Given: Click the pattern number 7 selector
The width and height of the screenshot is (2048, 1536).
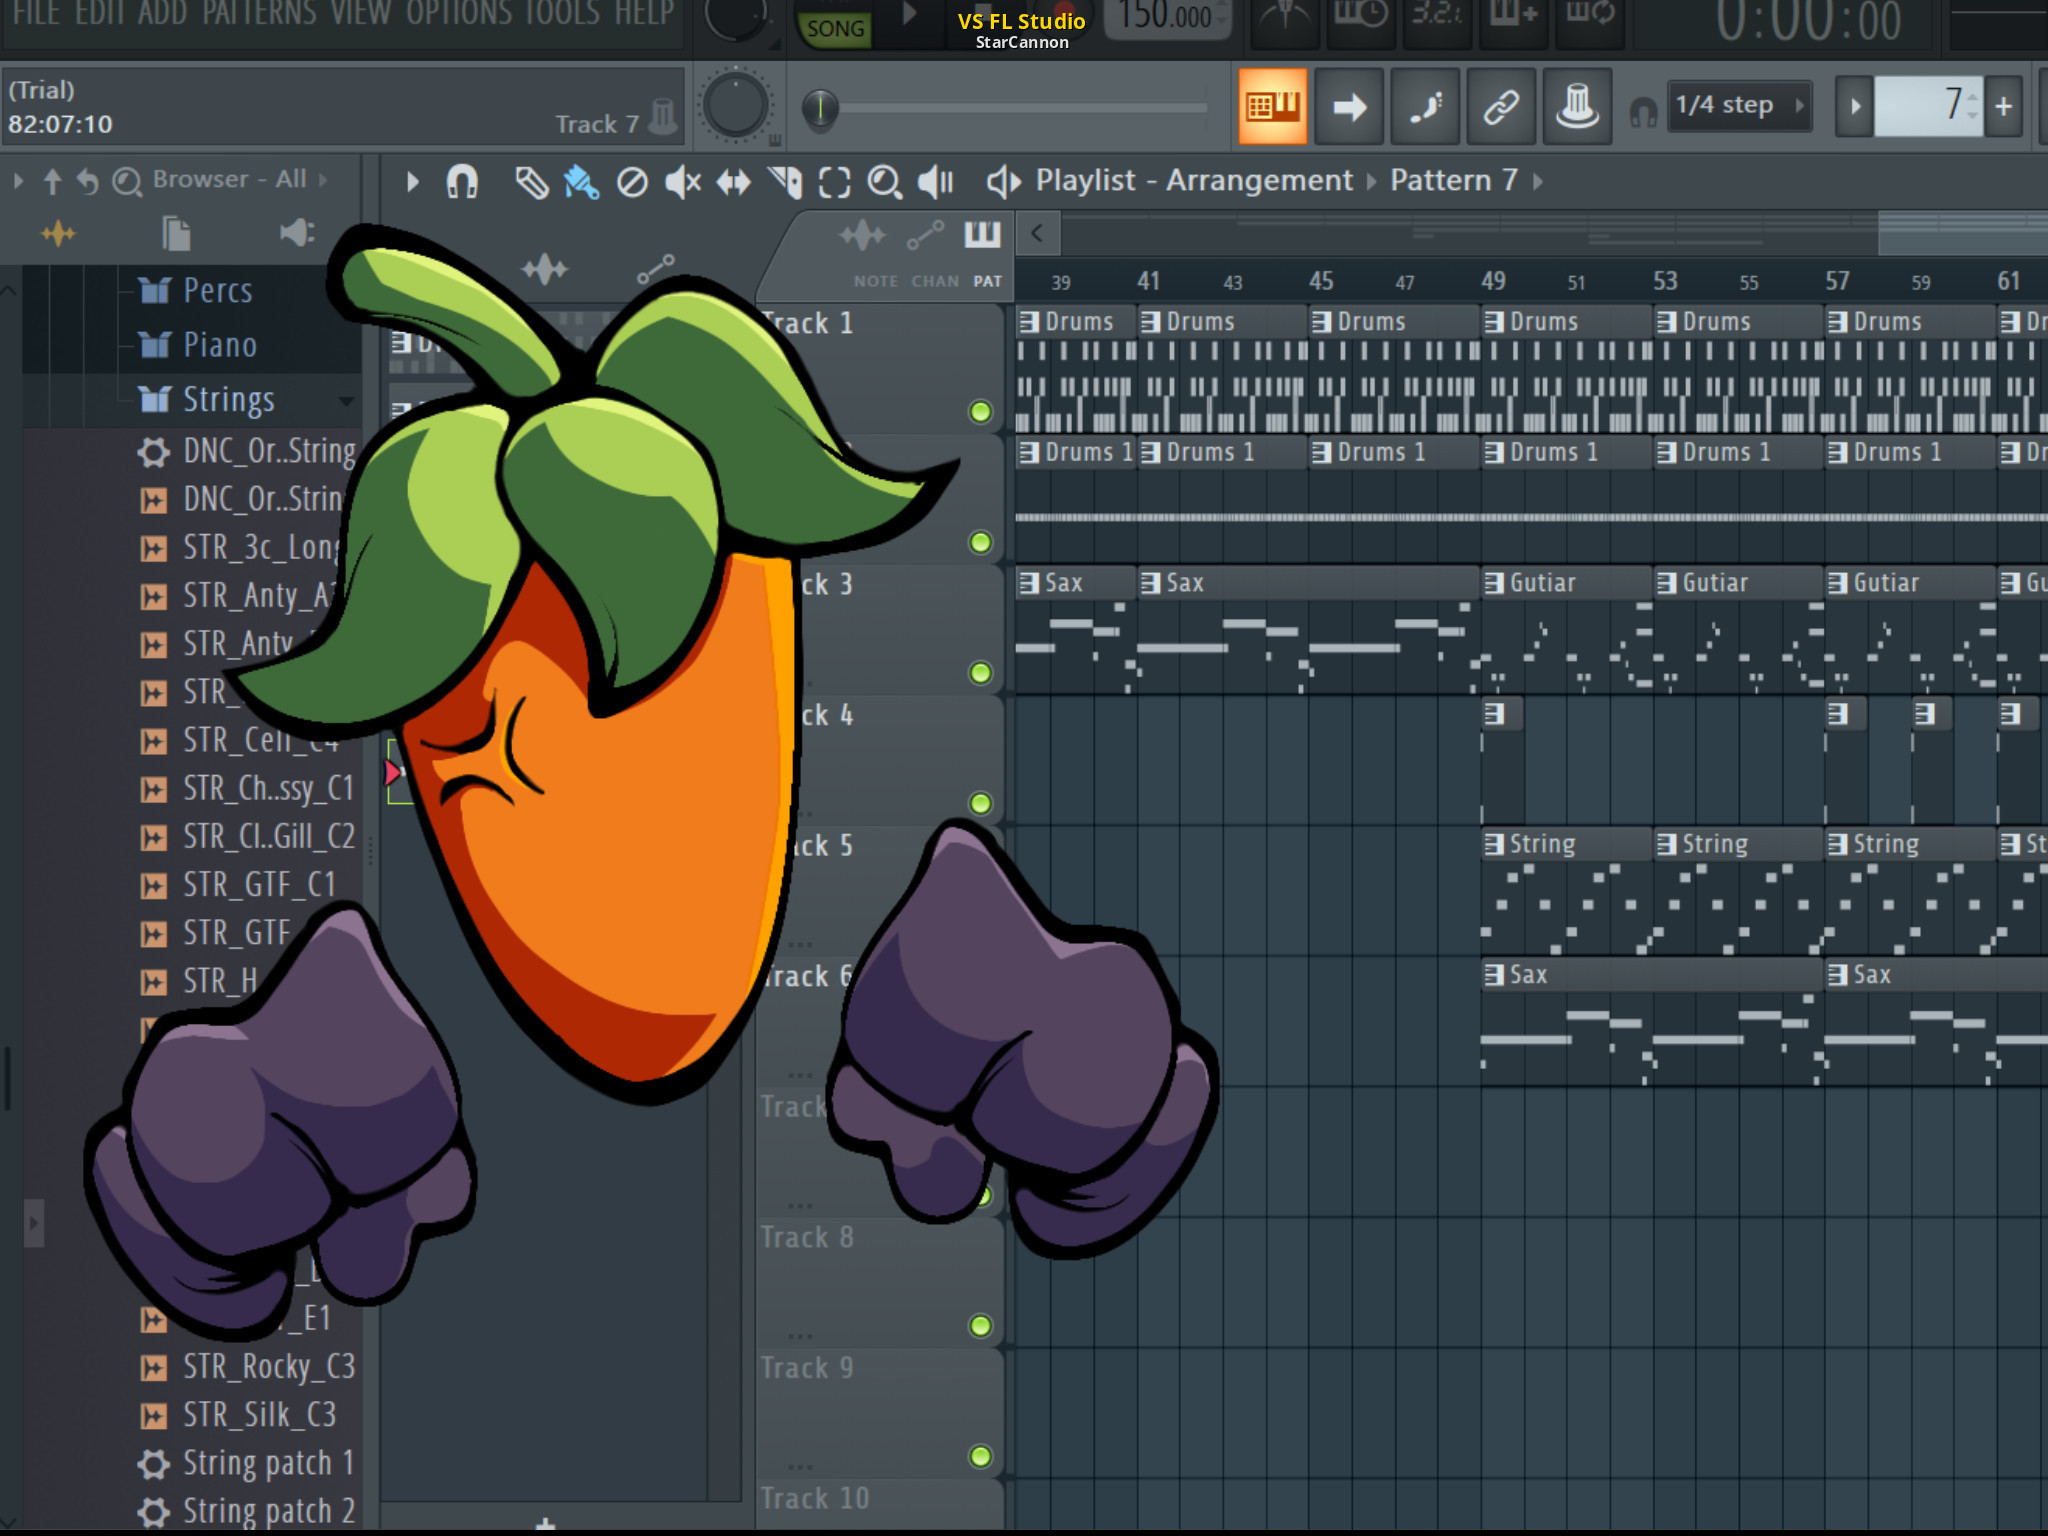Looking at the screenshot, I should point(1928,105).
